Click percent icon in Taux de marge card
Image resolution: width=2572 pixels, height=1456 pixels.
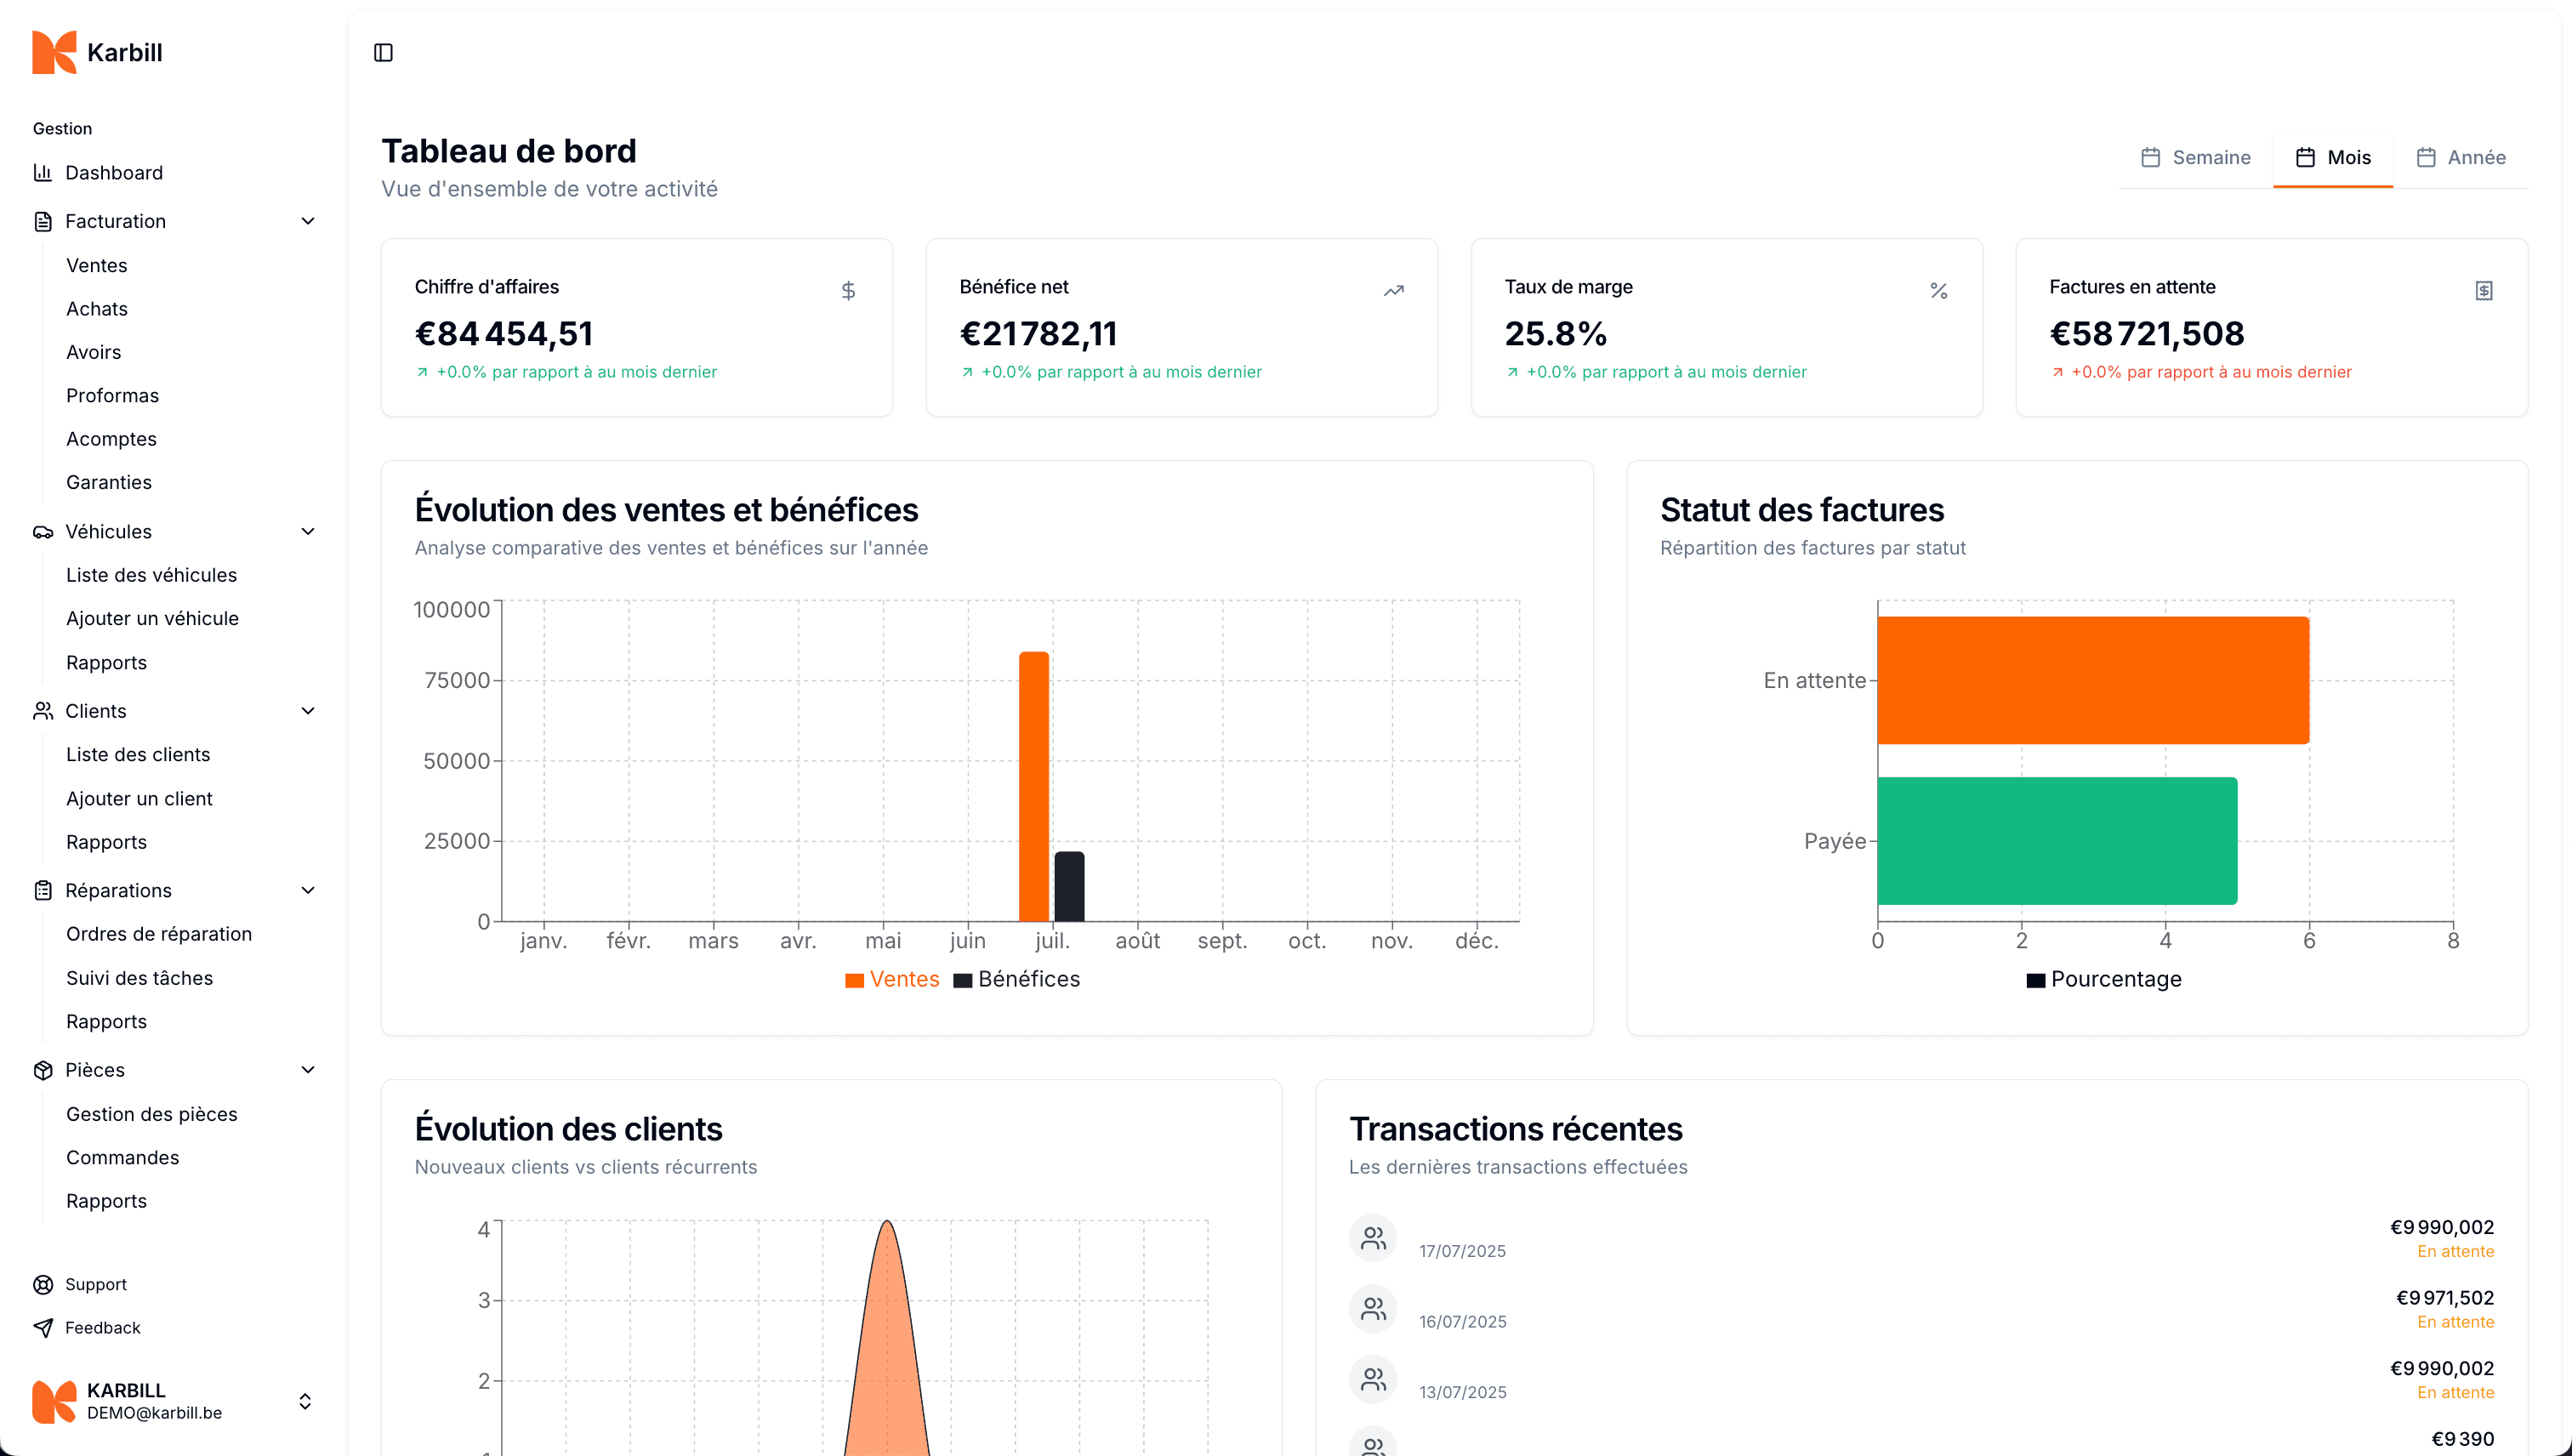pos(1938,291)
